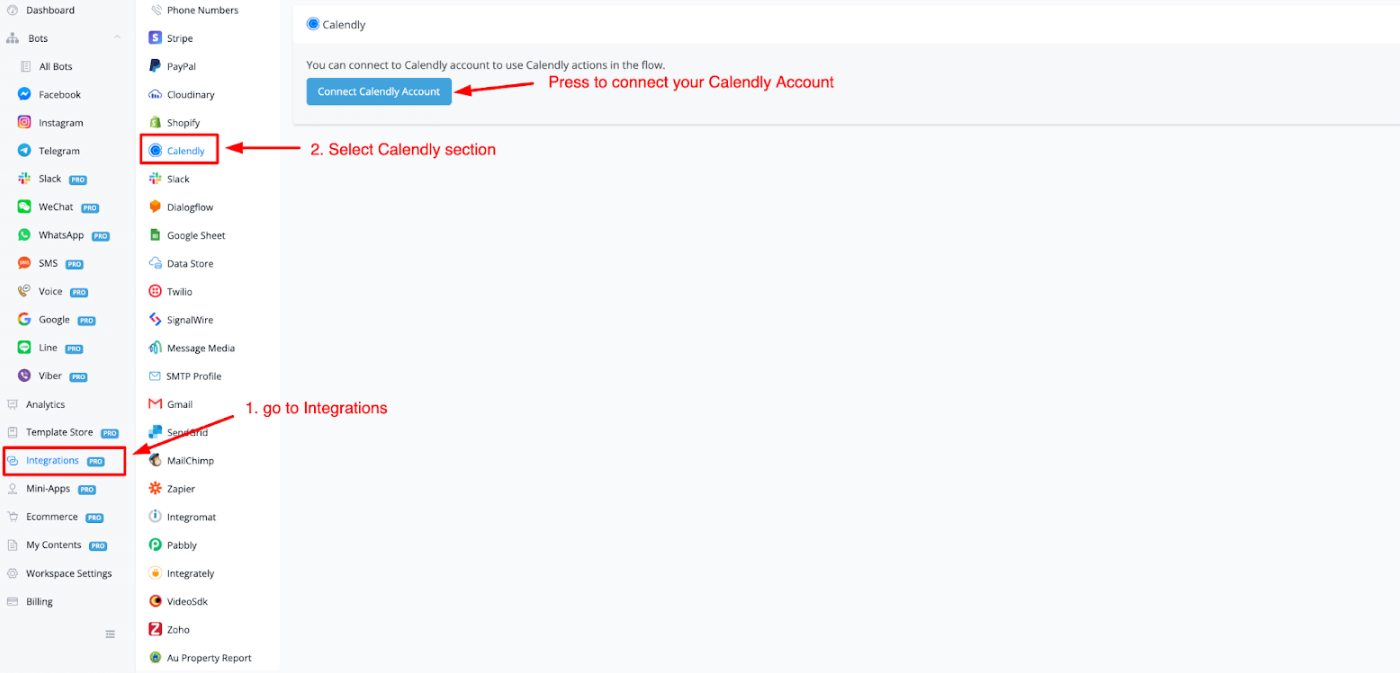Go to Analytics in sidebar
The width and height of the screenshot is (1400, 673).
tap(45, 405)
